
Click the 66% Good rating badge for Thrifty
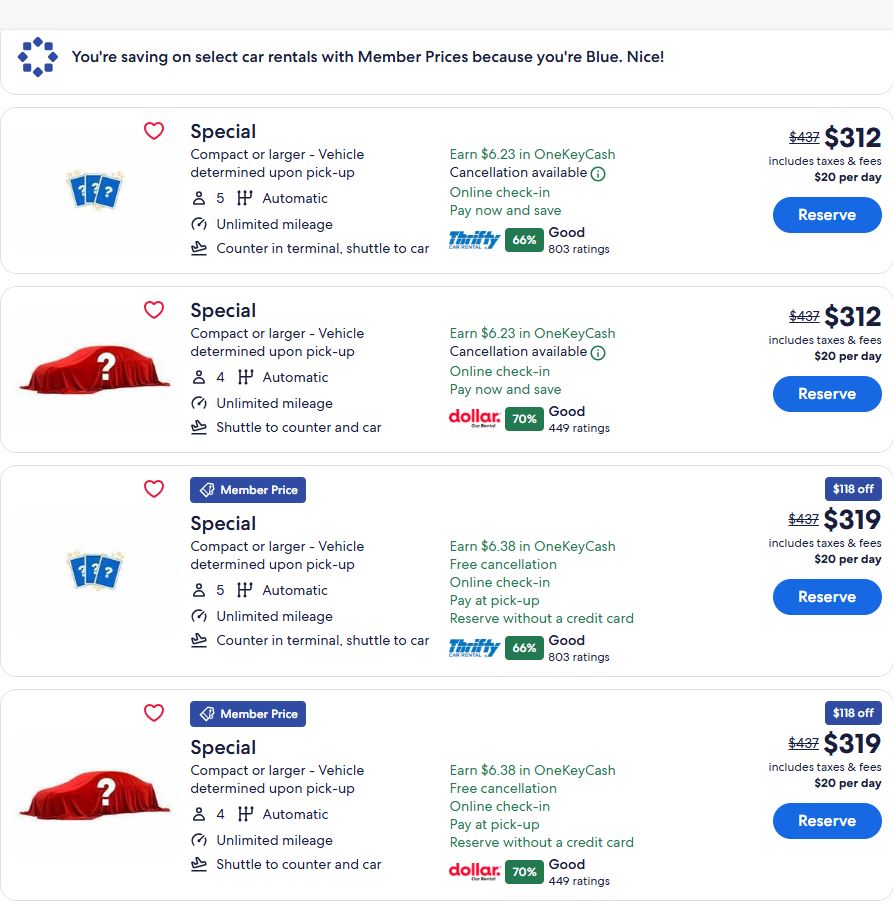tap(523, 239)
